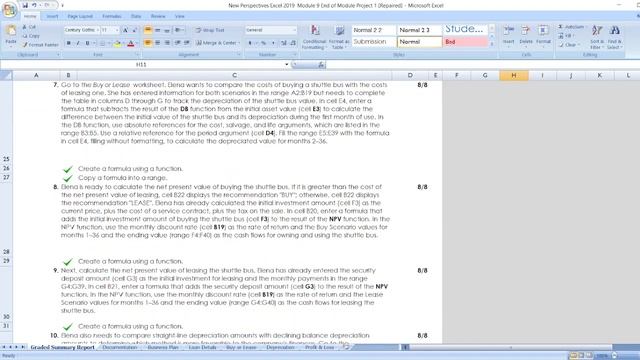Open the Font name dropdown

point(98,30)
